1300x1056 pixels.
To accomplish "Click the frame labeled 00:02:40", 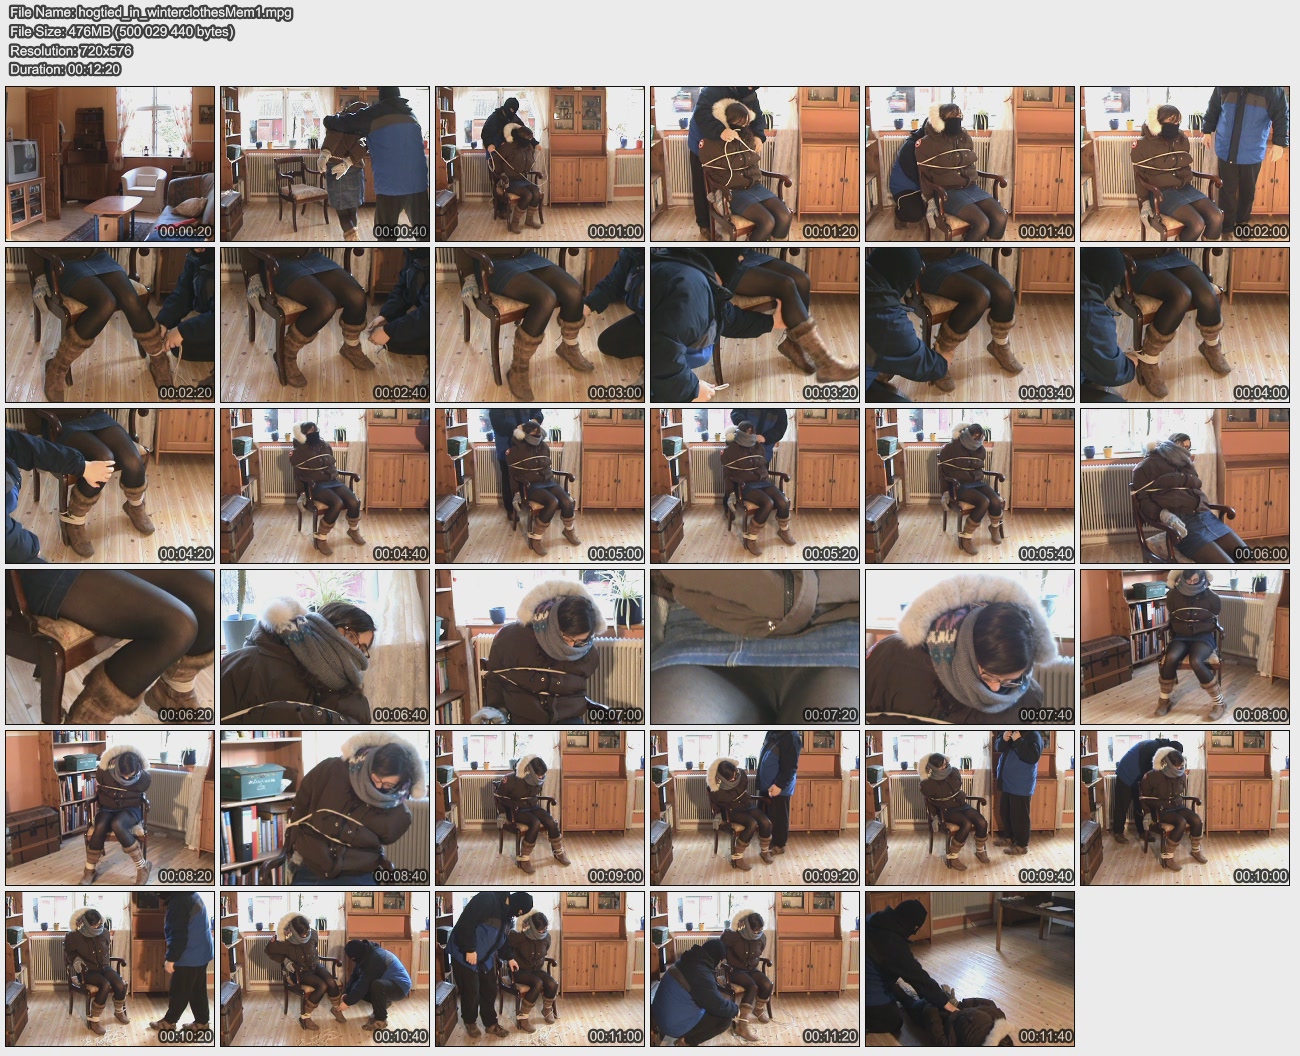I will (325, 325).
